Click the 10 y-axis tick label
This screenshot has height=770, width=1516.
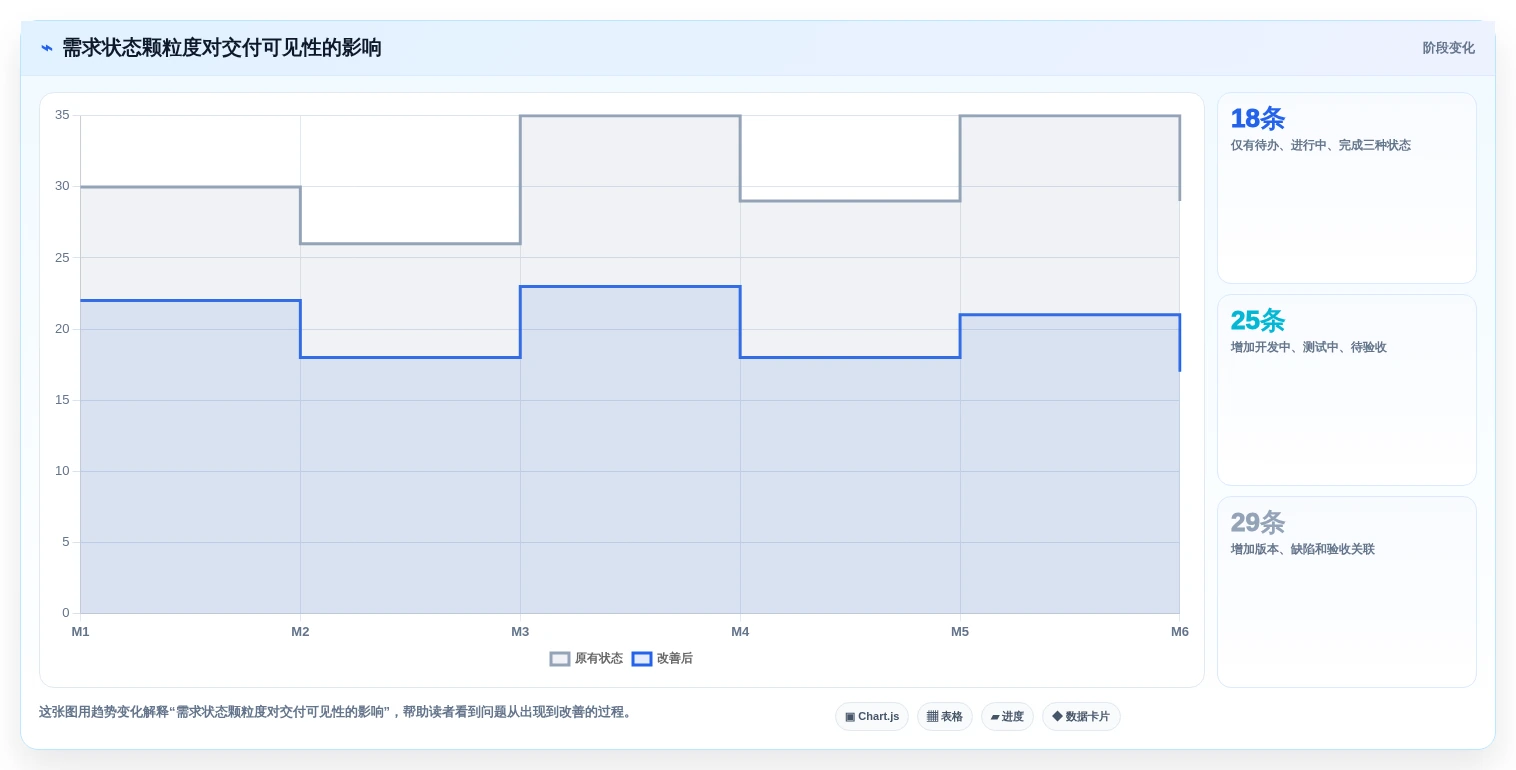(62, 471)
